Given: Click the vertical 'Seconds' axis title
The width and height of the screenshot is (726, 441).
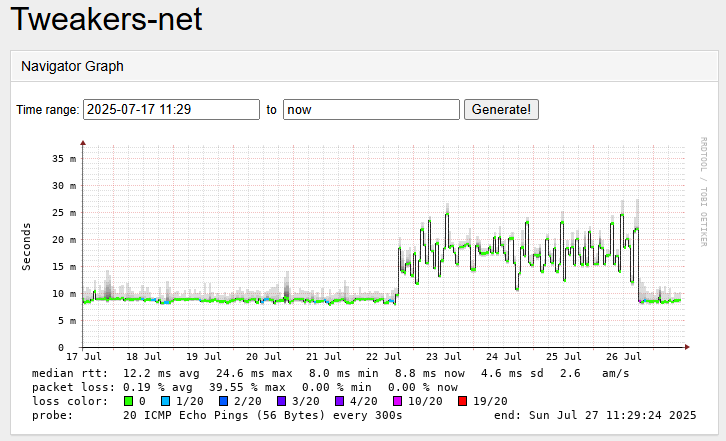Looking at the screenshot, I should pyautogui.click(x=27, y=245).
